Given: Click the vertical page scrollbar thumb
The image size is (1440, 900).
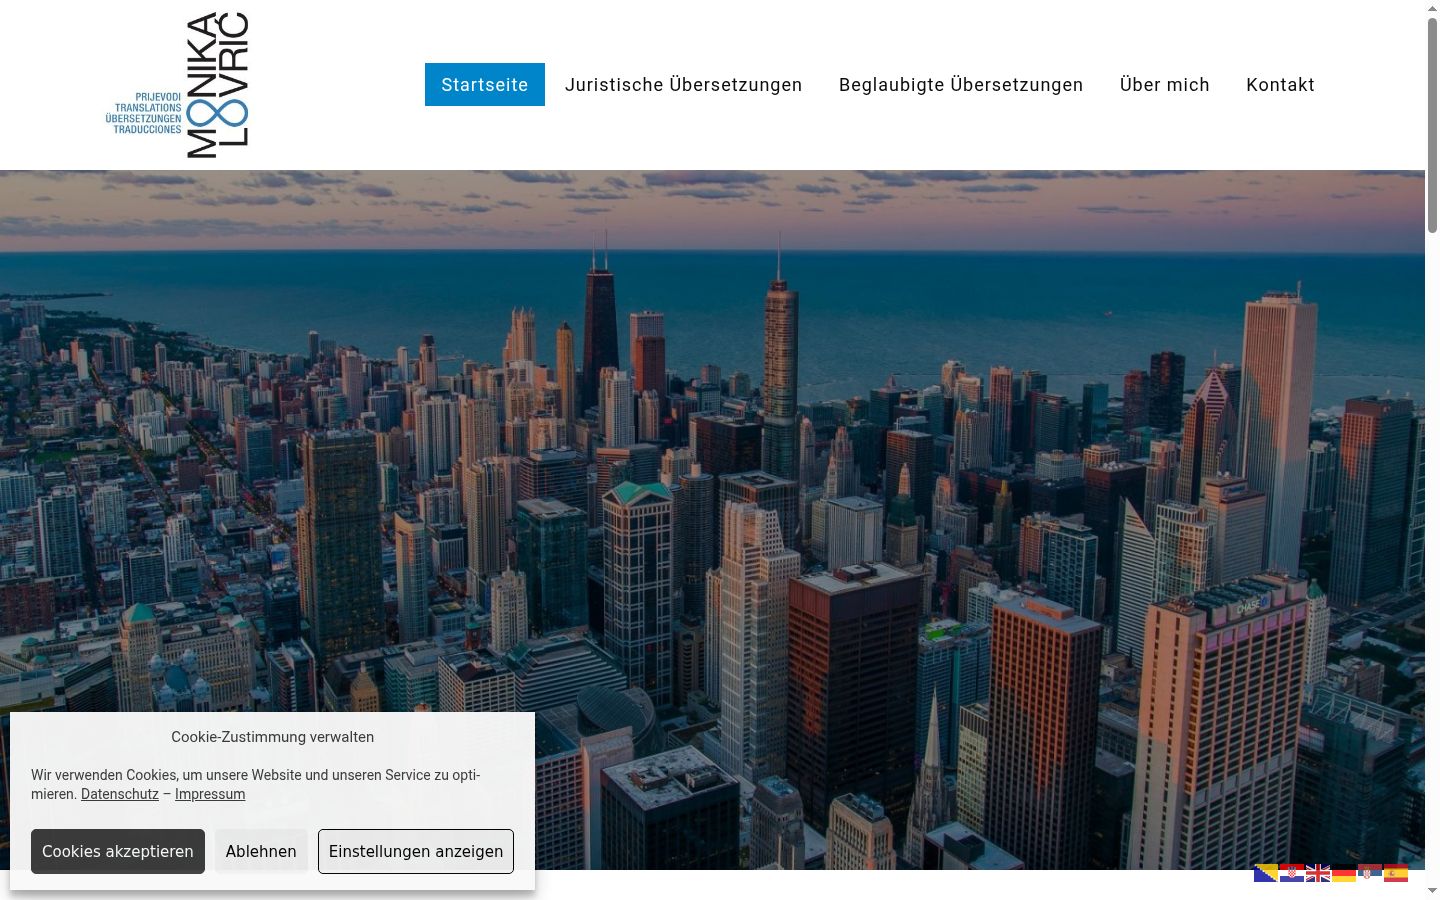Looking at the screenshot, I should pyautogui.click(x=1432, y=125).
